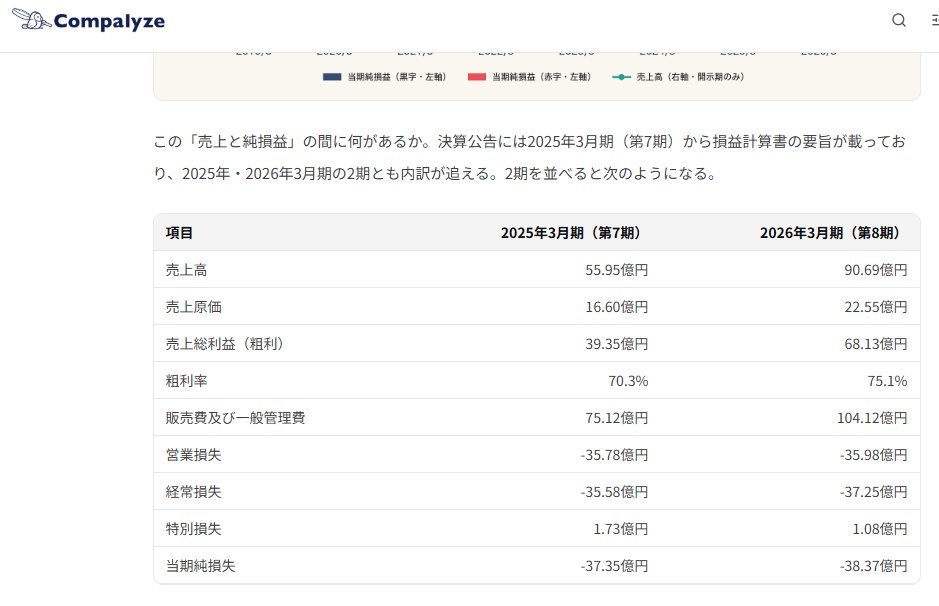
Task: Click the 売上原価 row label
Action: [x=193, y=307]
